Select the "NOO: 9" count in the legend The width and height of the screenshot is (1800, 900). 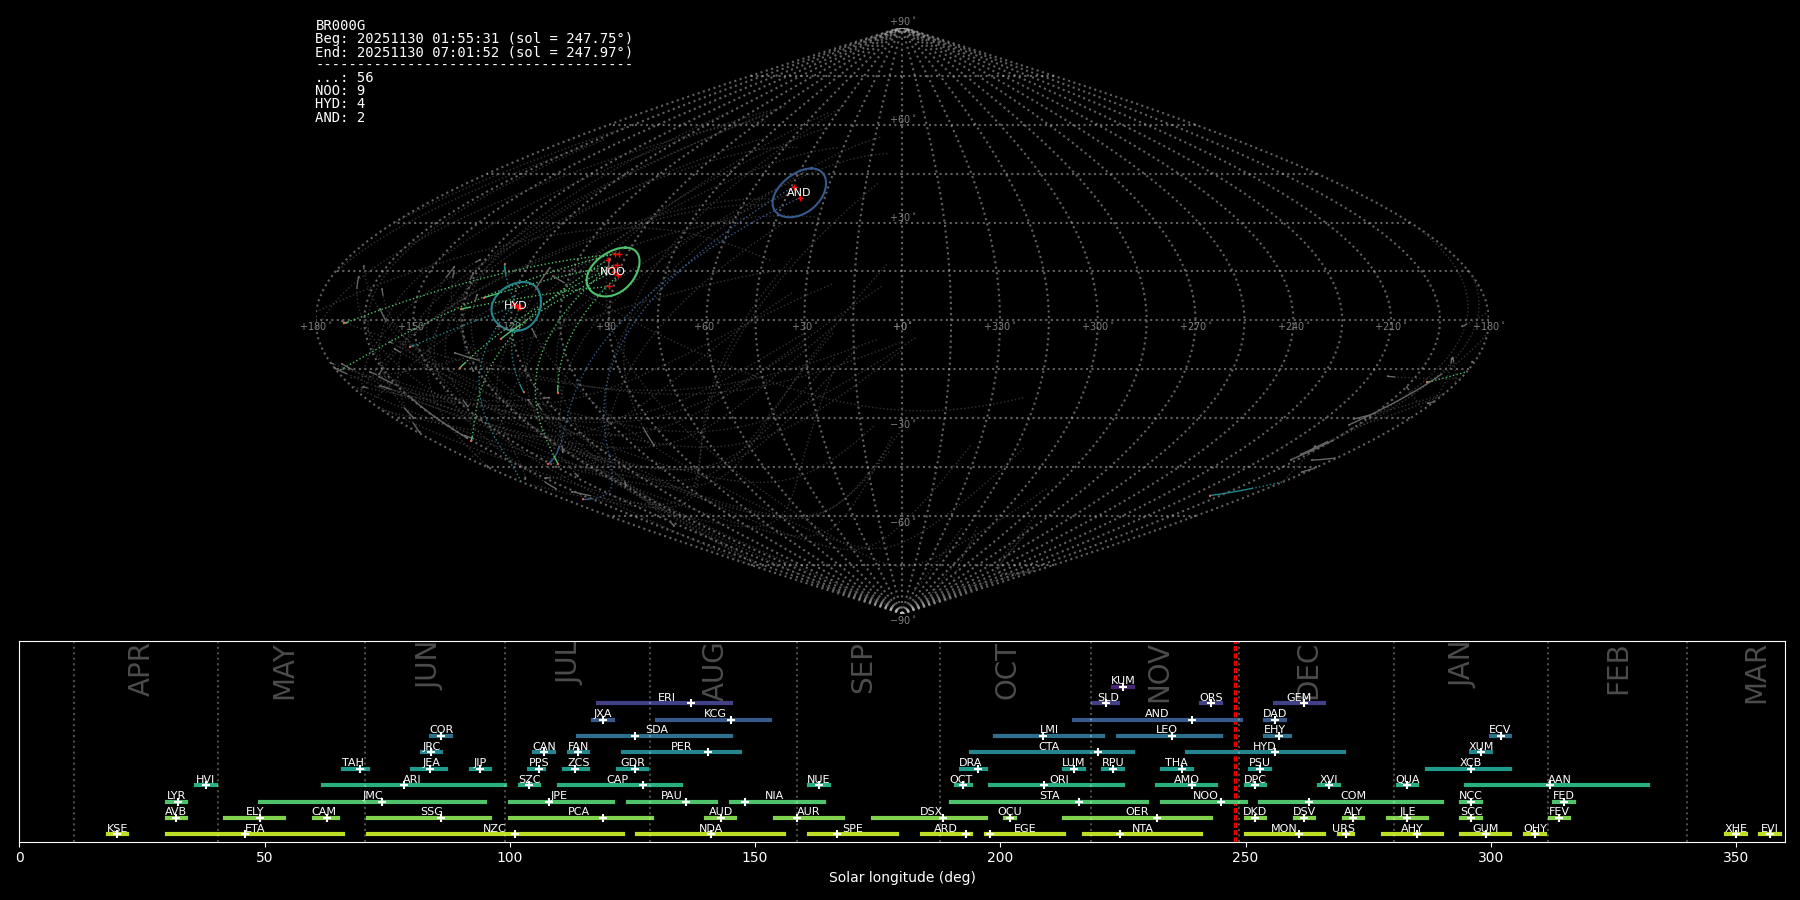(x=340, y=91)
